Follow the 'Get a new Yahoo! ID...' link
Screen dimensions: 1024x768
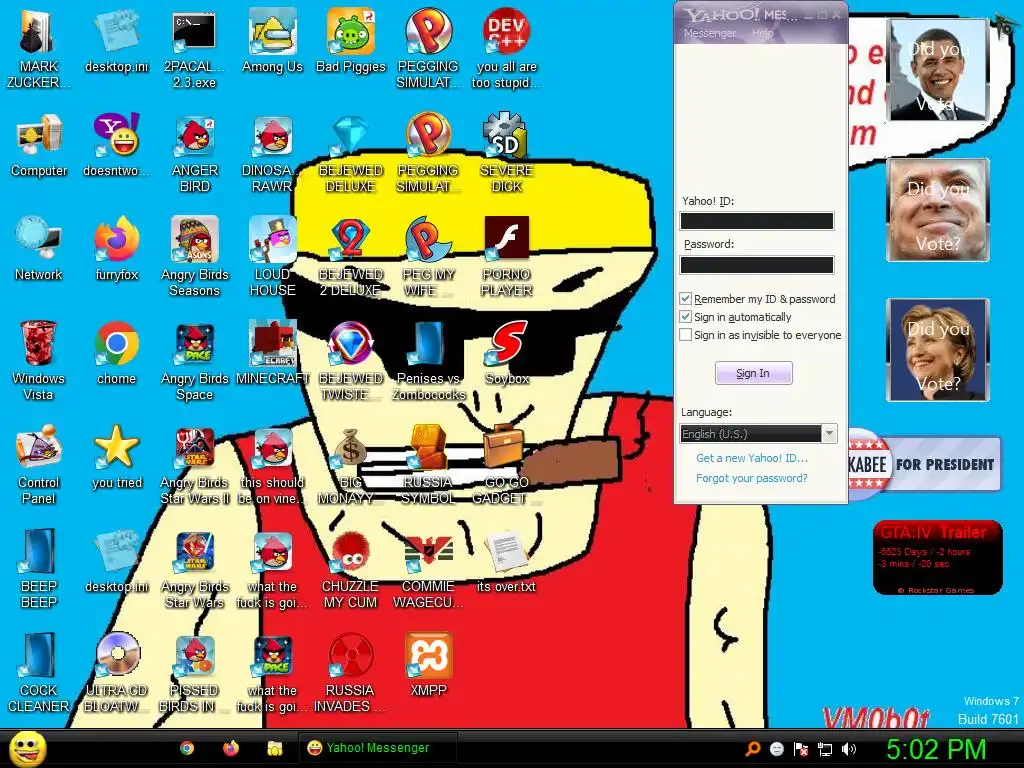tap(752, 458)
